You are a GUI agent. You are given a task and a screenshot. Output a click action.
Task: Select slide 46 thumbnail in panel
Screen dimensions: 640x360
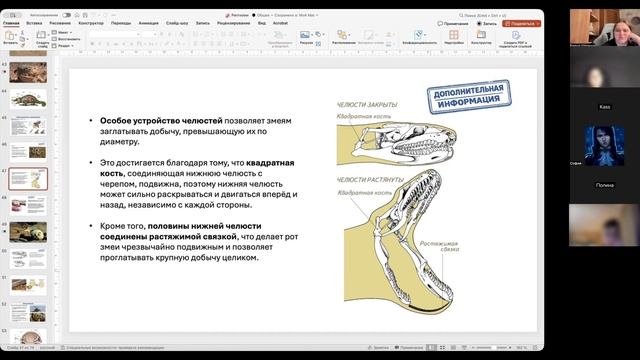point(28,152)
